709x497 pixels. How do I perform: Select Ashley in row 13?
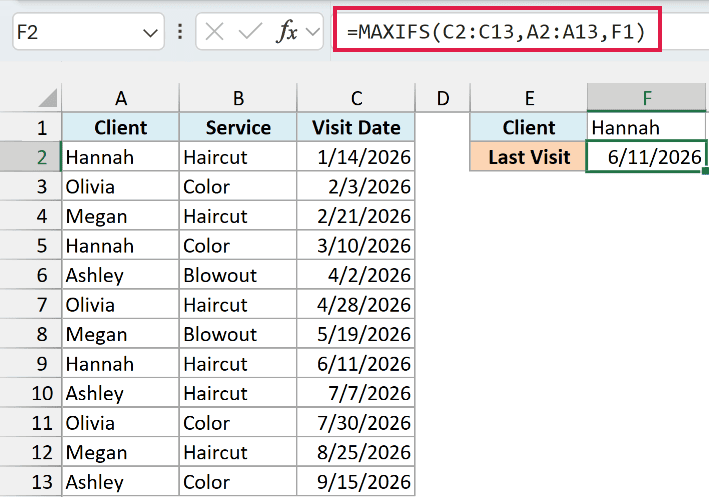pos(121,482)
